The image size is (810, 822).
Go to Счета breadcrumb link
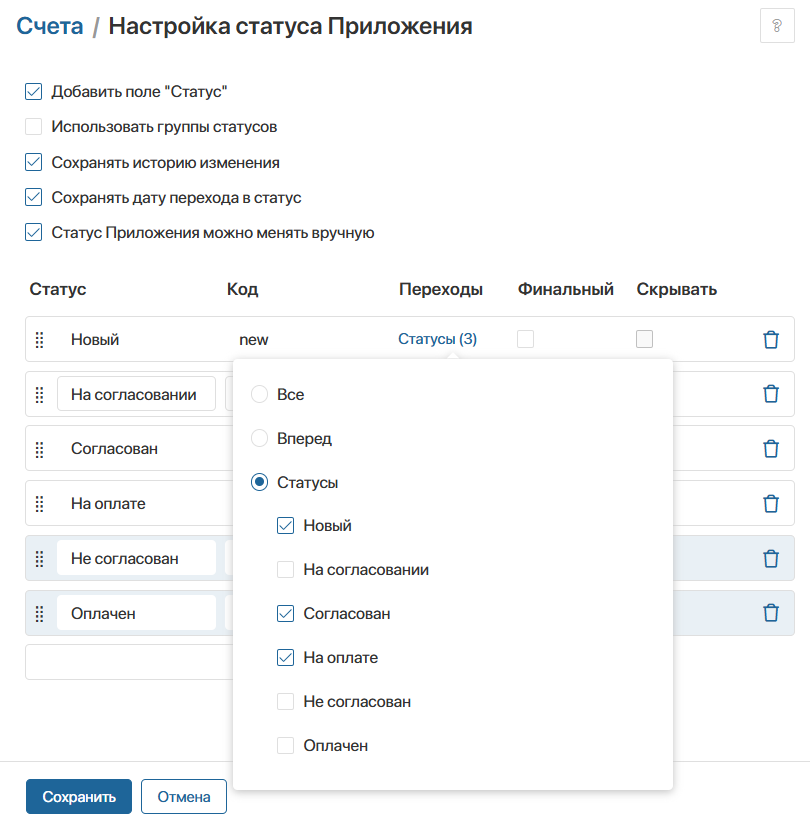[50, 26]
